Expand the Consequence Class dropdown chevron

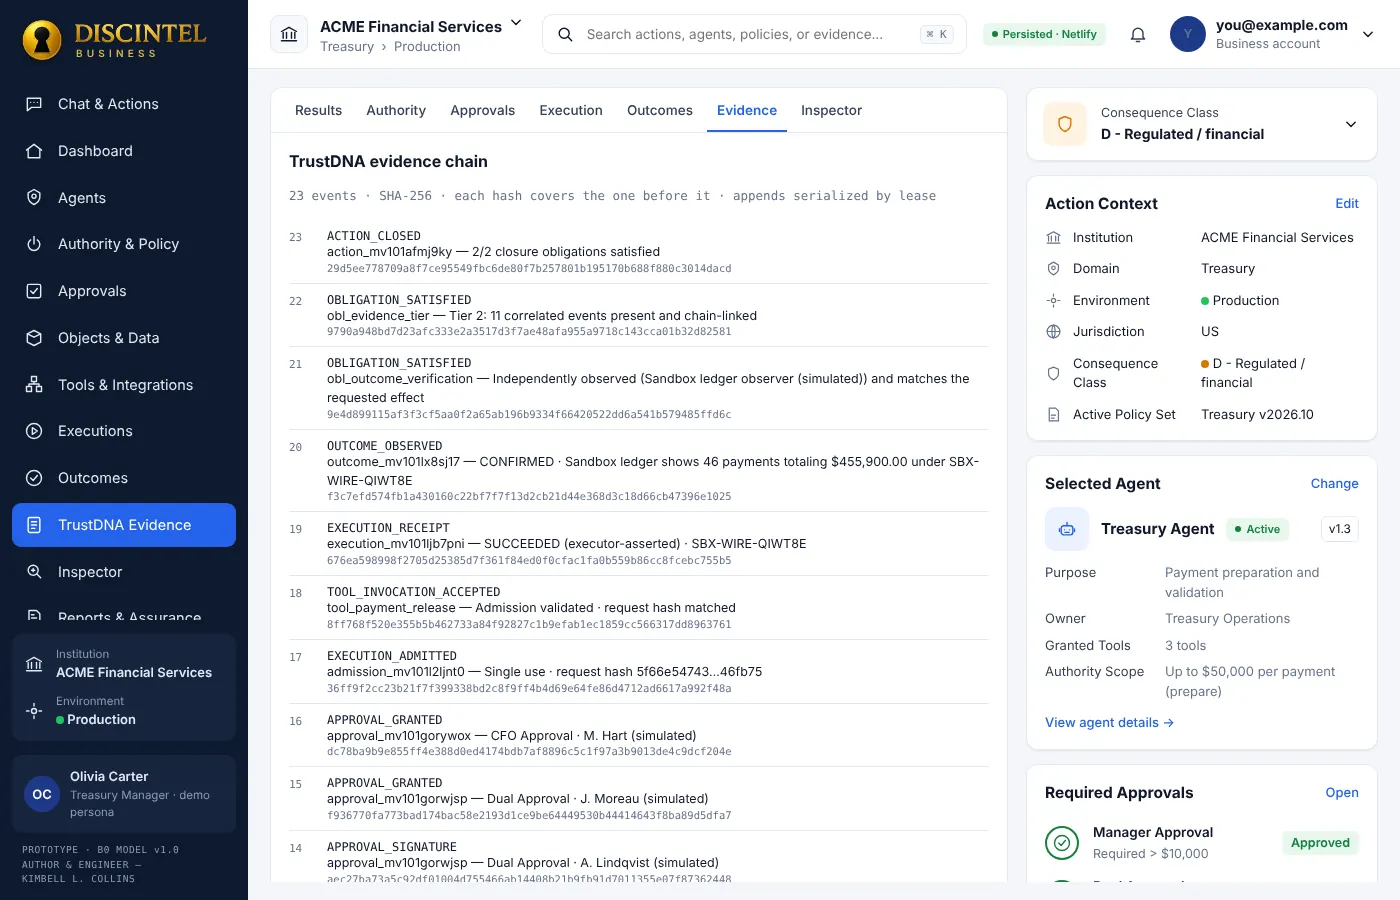click(x=1351, y=124)
